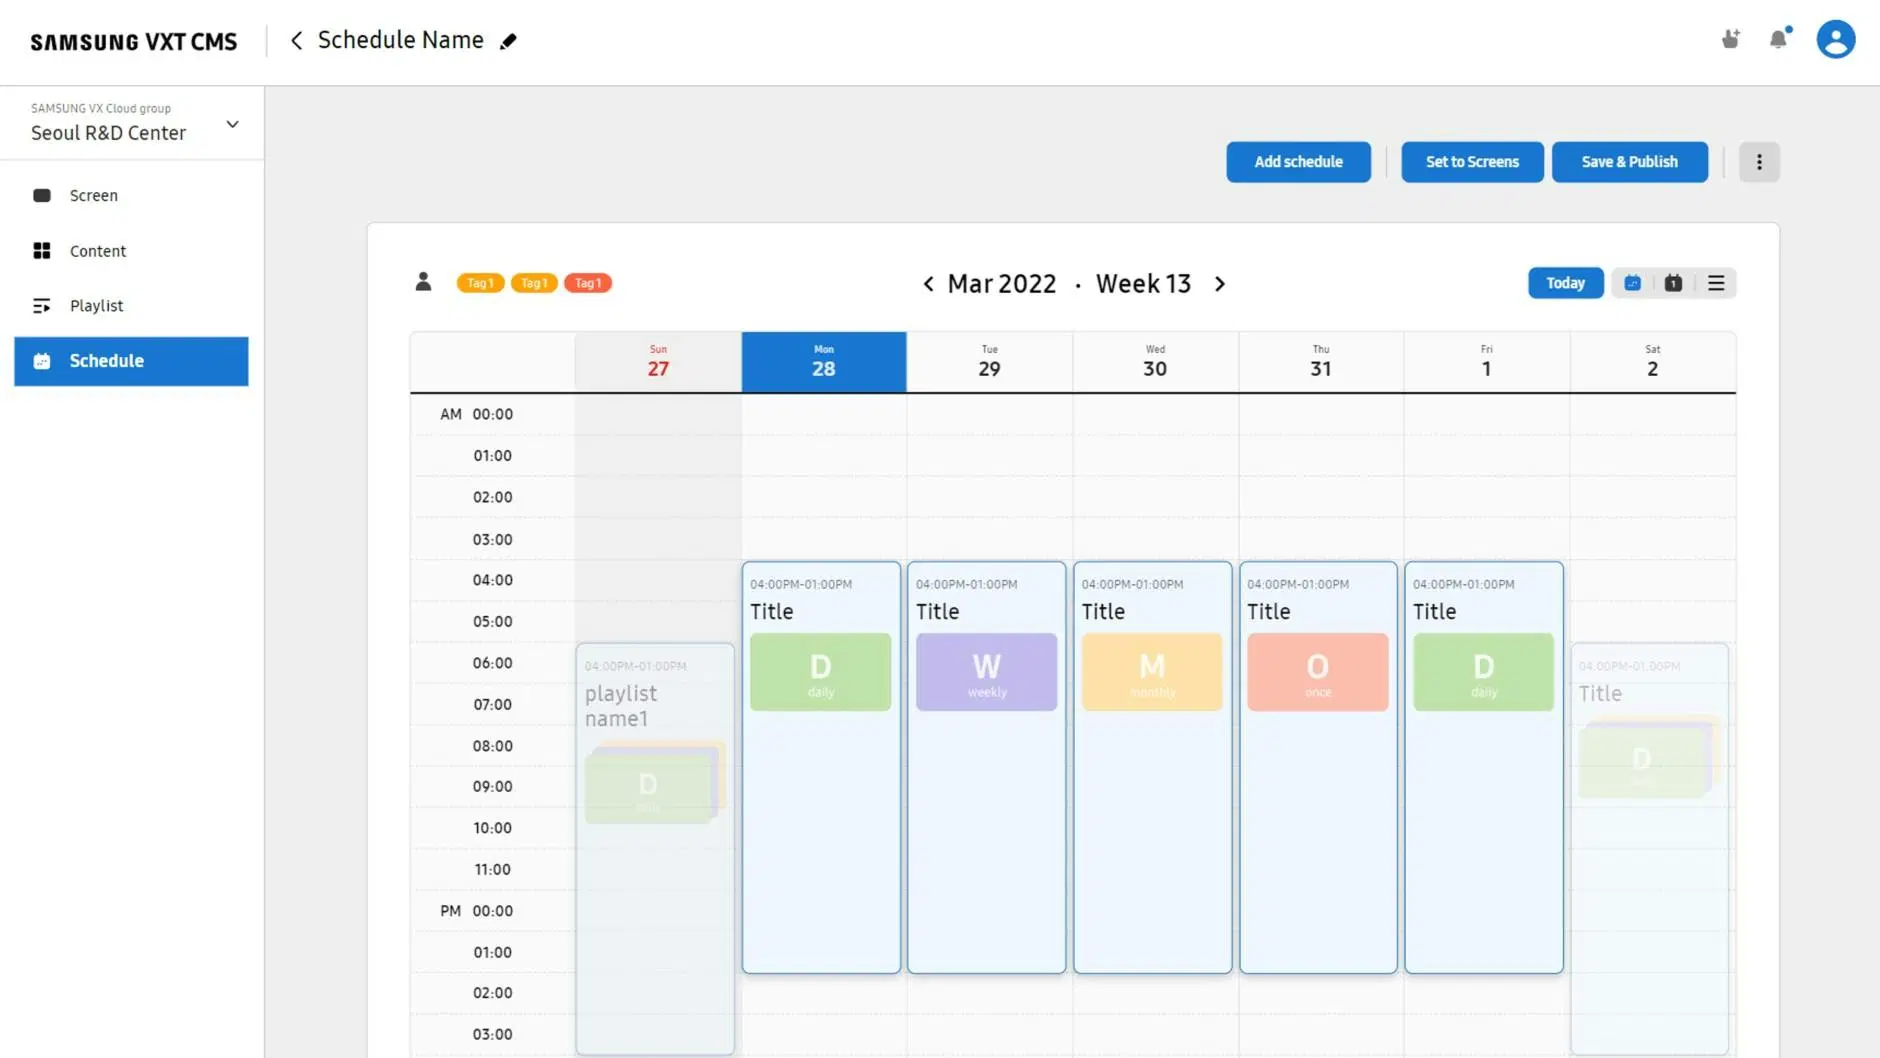This screenshot has height=1058, width=1880.
Task: Open Content in the sidebar
Action: (x=97, y=251)
